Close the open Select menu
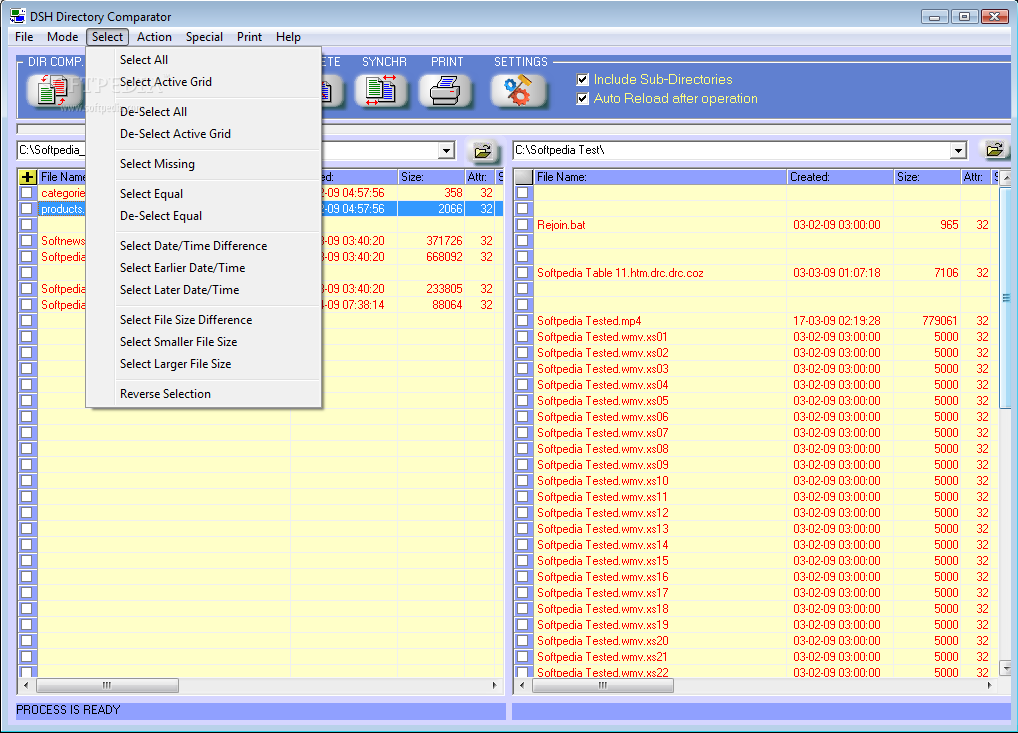1018x733 pixels. point(107,37)
